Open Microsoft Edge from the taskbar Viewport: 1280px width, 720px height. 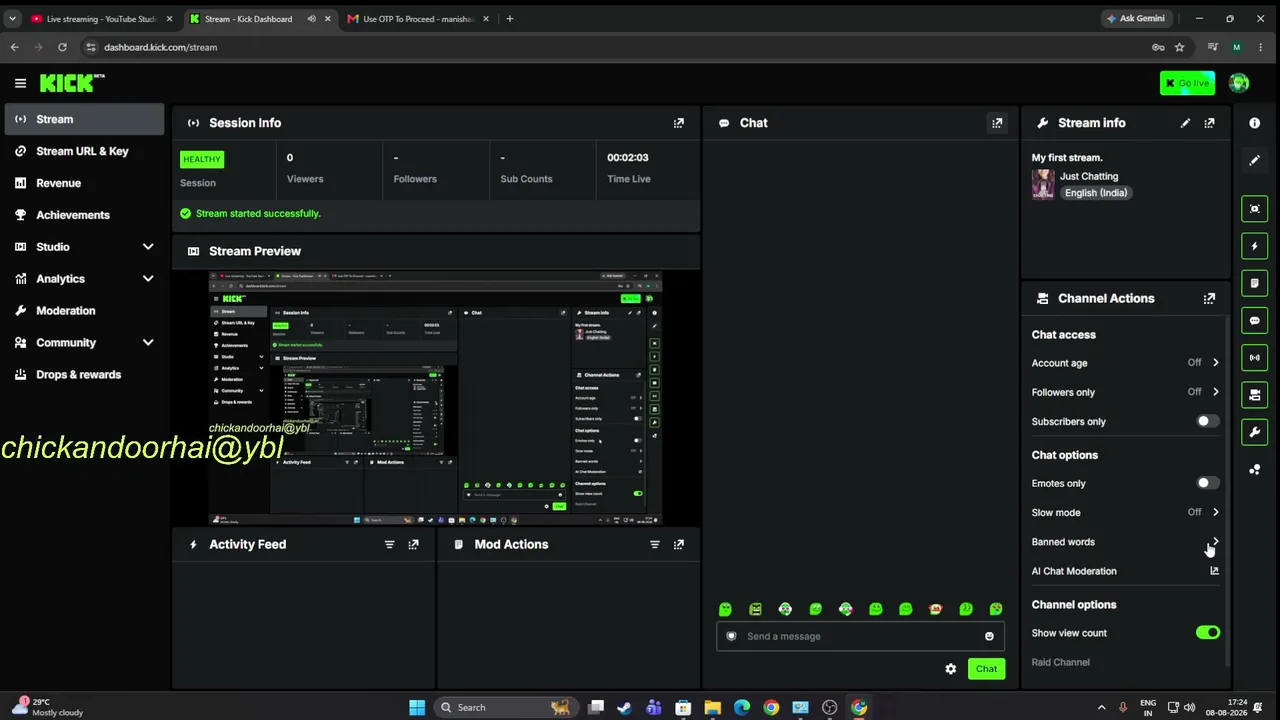coord(741,708)
